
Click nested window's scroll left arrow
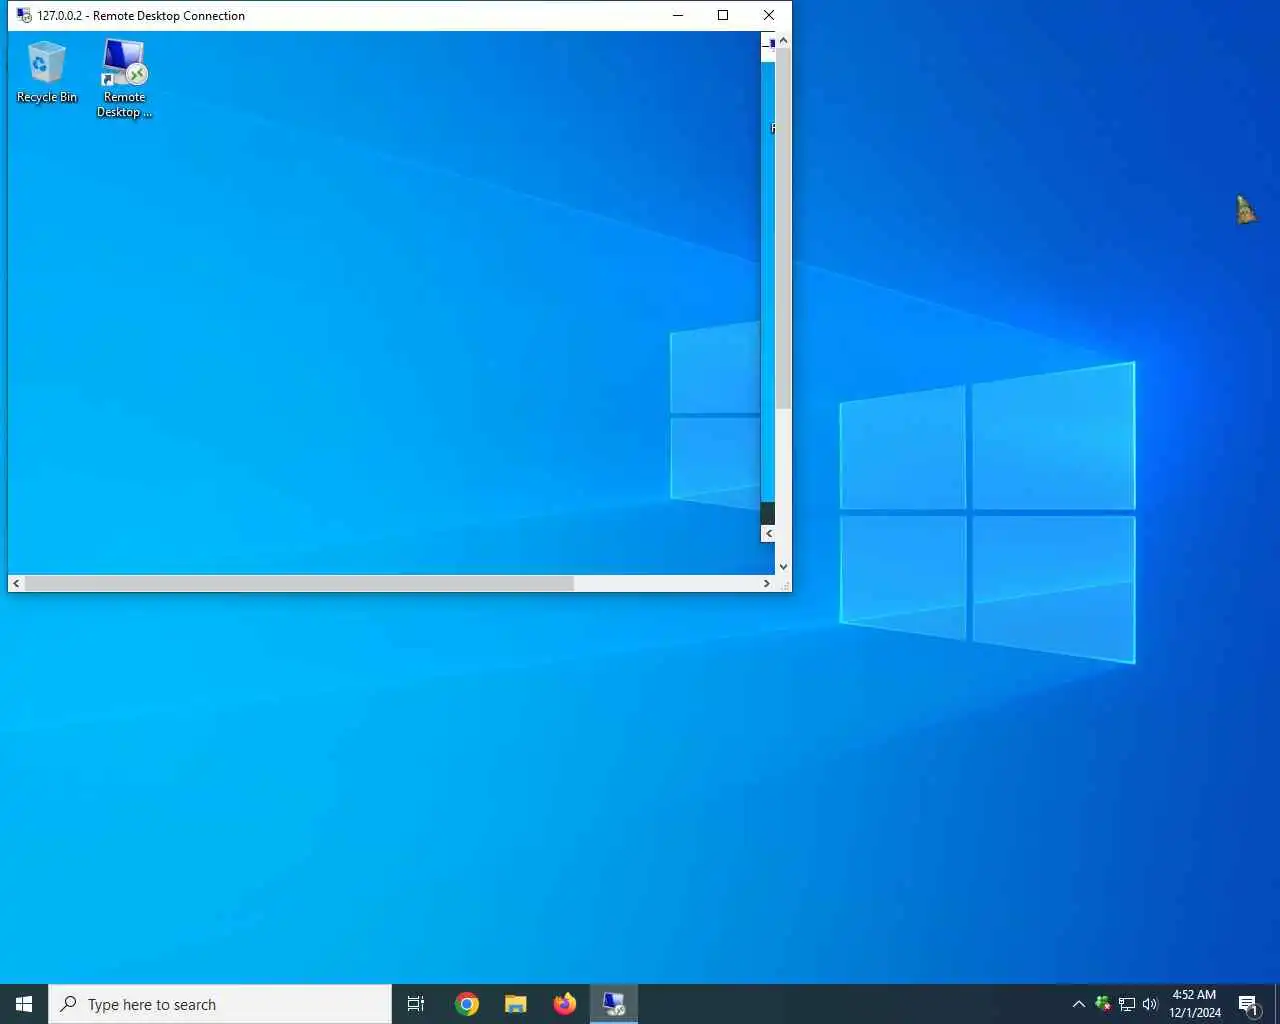768,534
